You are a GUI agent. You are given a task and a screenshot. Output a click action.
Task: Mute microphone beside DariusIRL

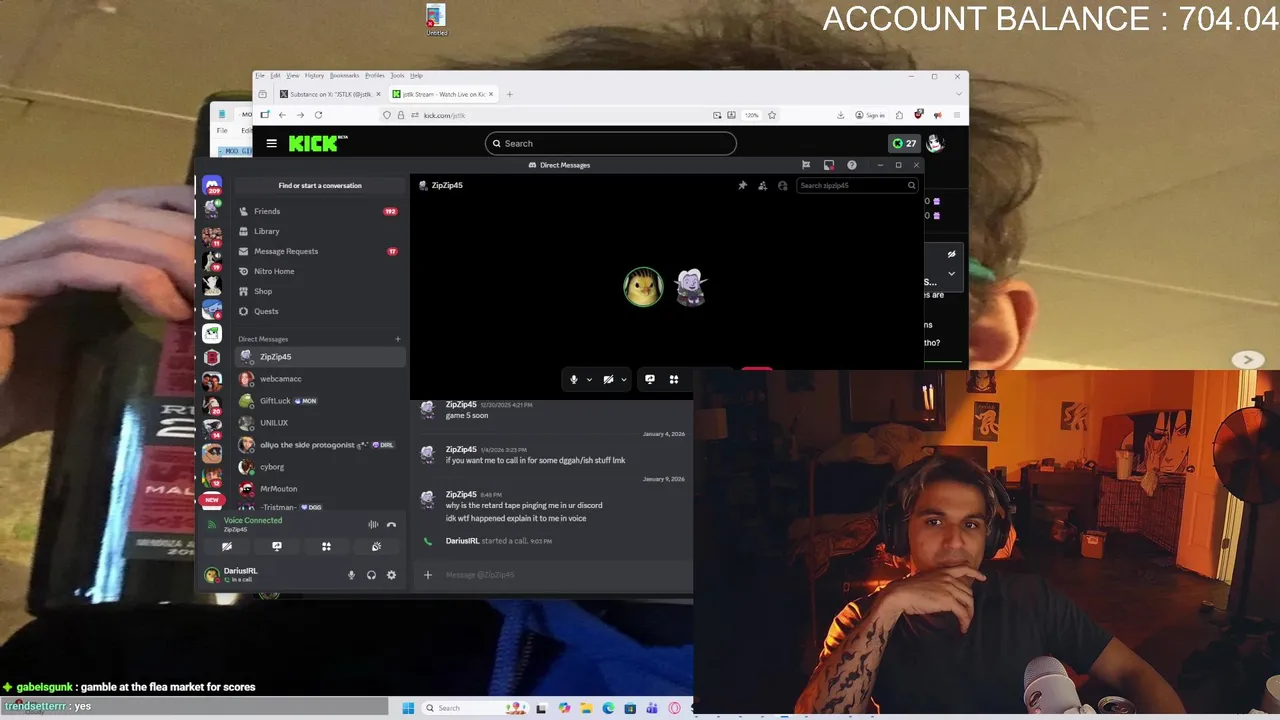point(351,575)
